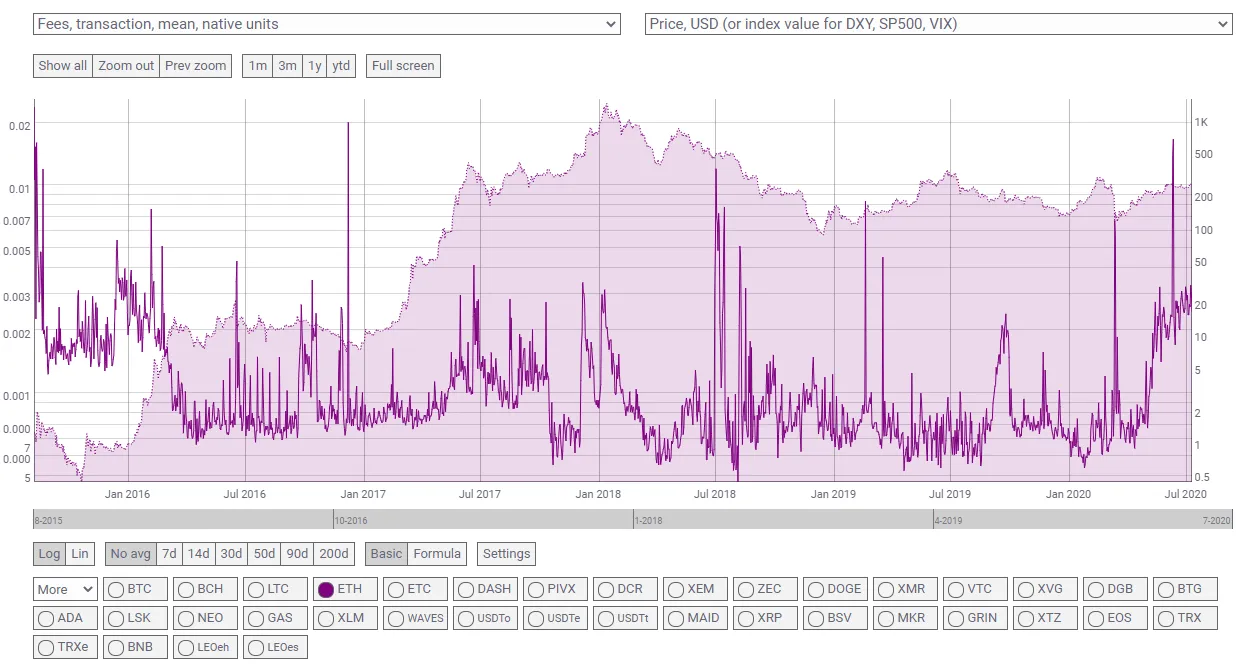Select the No avg option
The height and width of the screenshot is (672, 1244).
coord(131,554)
